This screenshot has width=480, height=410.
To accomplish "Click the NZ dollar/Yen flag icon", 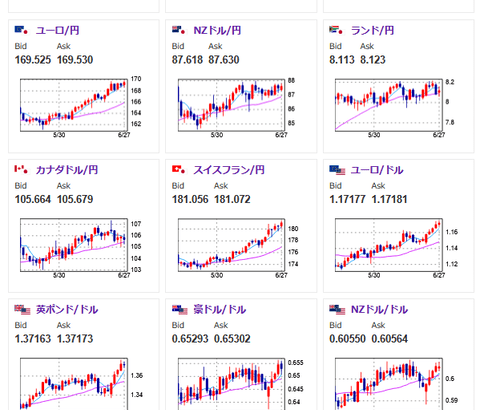I will [x=178, y=30].
